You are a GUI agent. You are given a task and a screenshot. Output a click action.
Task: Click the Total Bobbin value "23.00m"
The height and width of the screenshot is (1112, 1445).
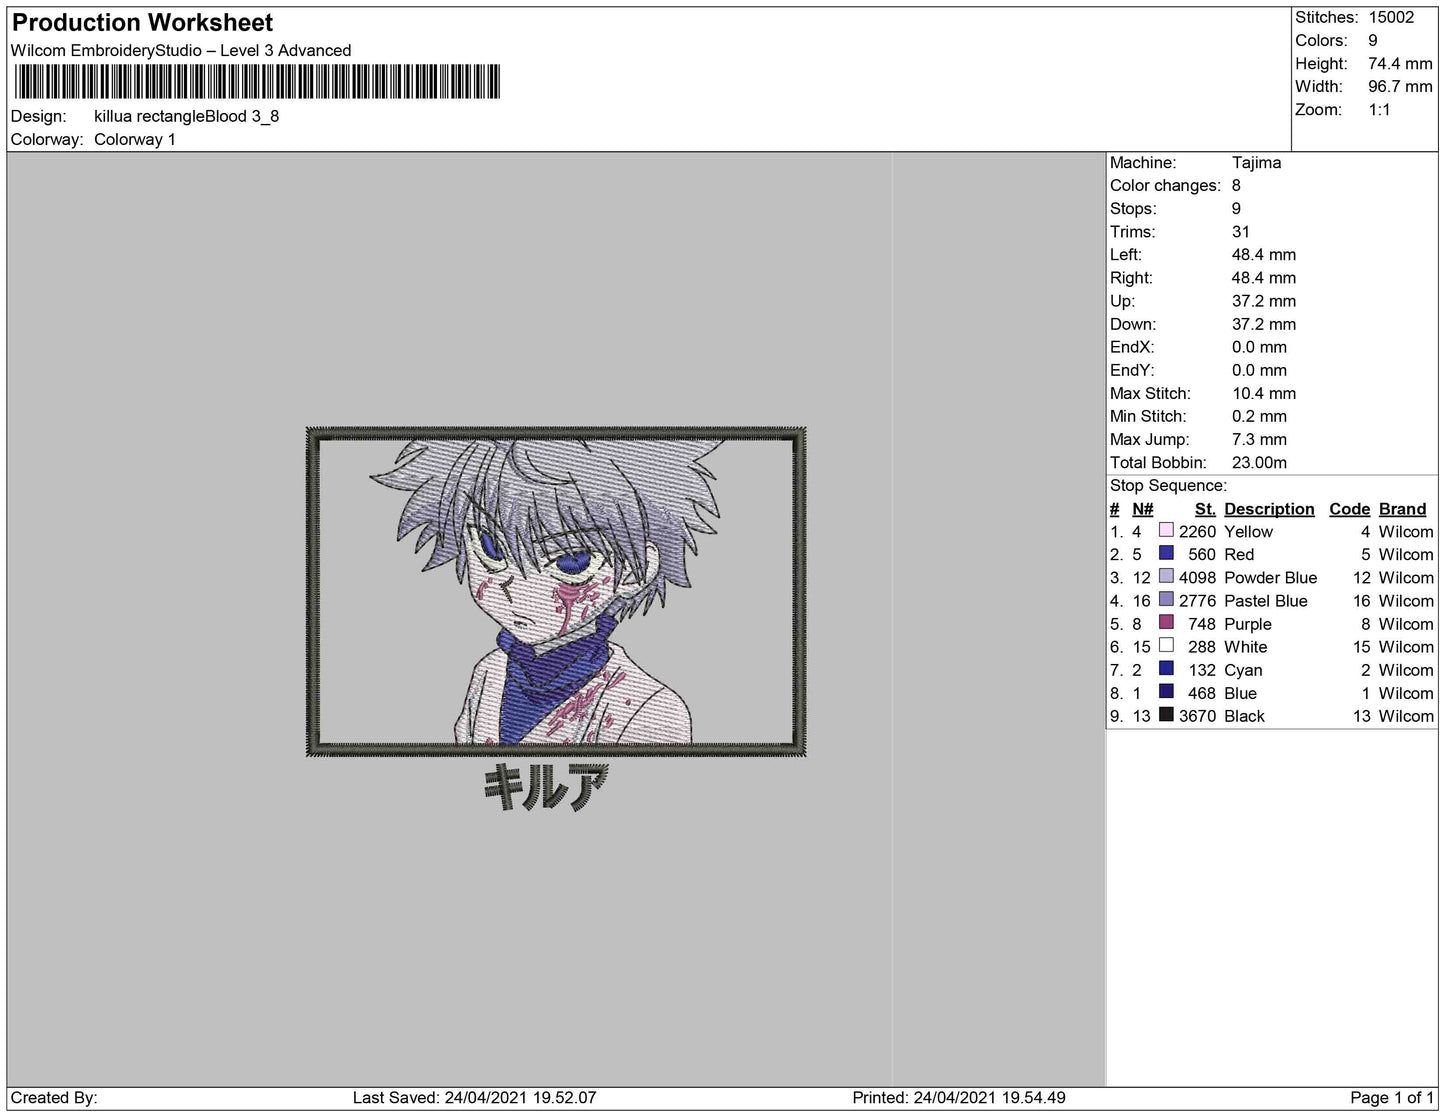1259,462
